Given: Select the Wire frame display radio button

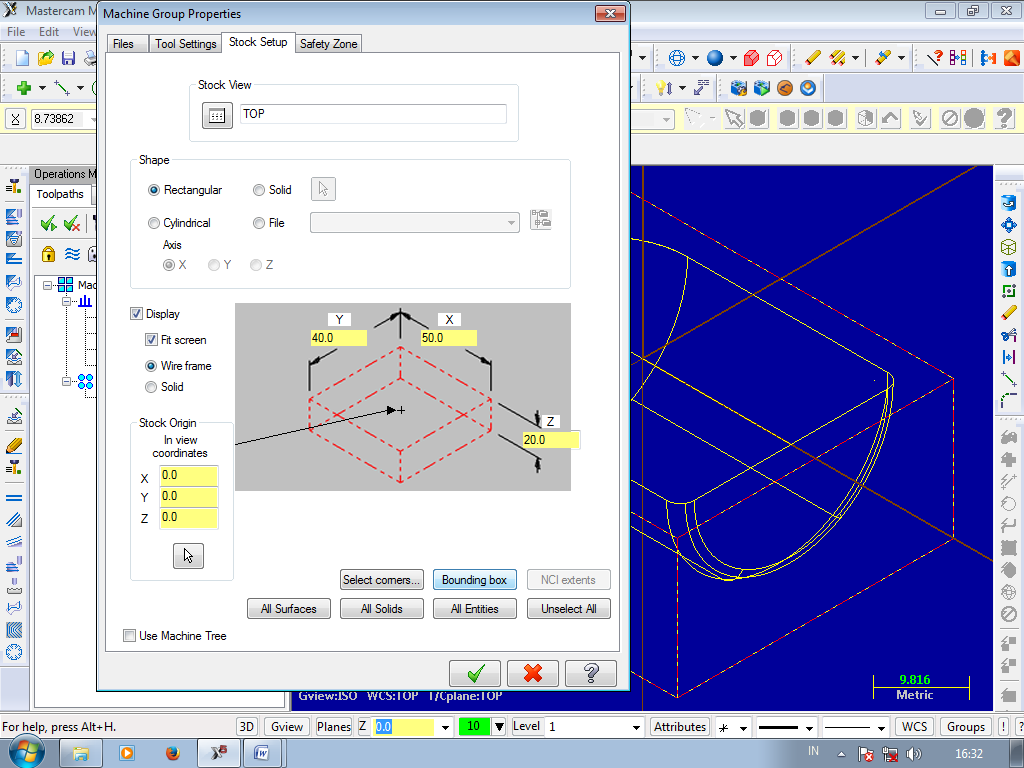Looking at the screenshot, I should 151,366.
